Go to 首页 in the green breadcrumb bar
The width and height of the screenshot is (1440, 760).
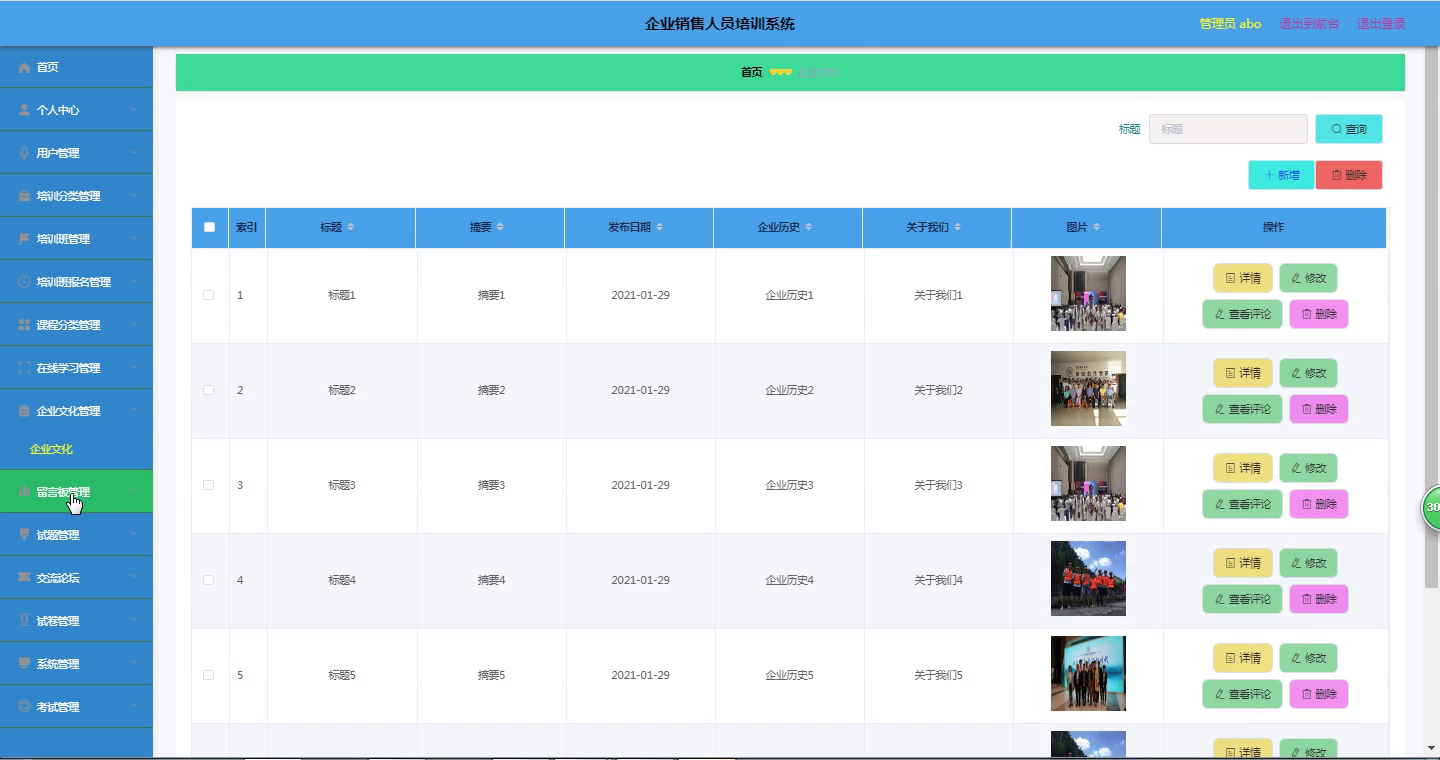pos(751,72)
